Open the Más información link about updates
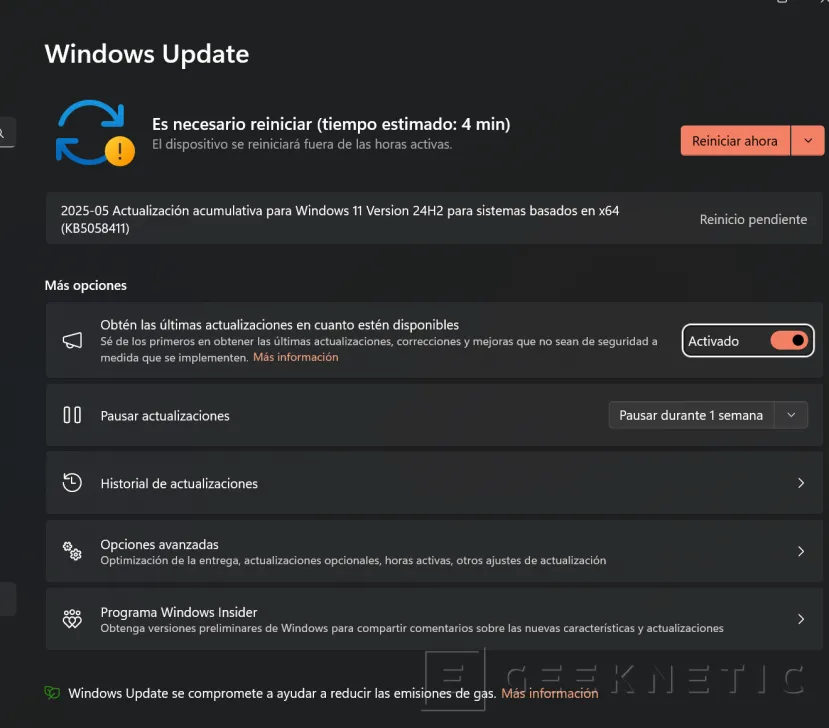 (295, 357)
